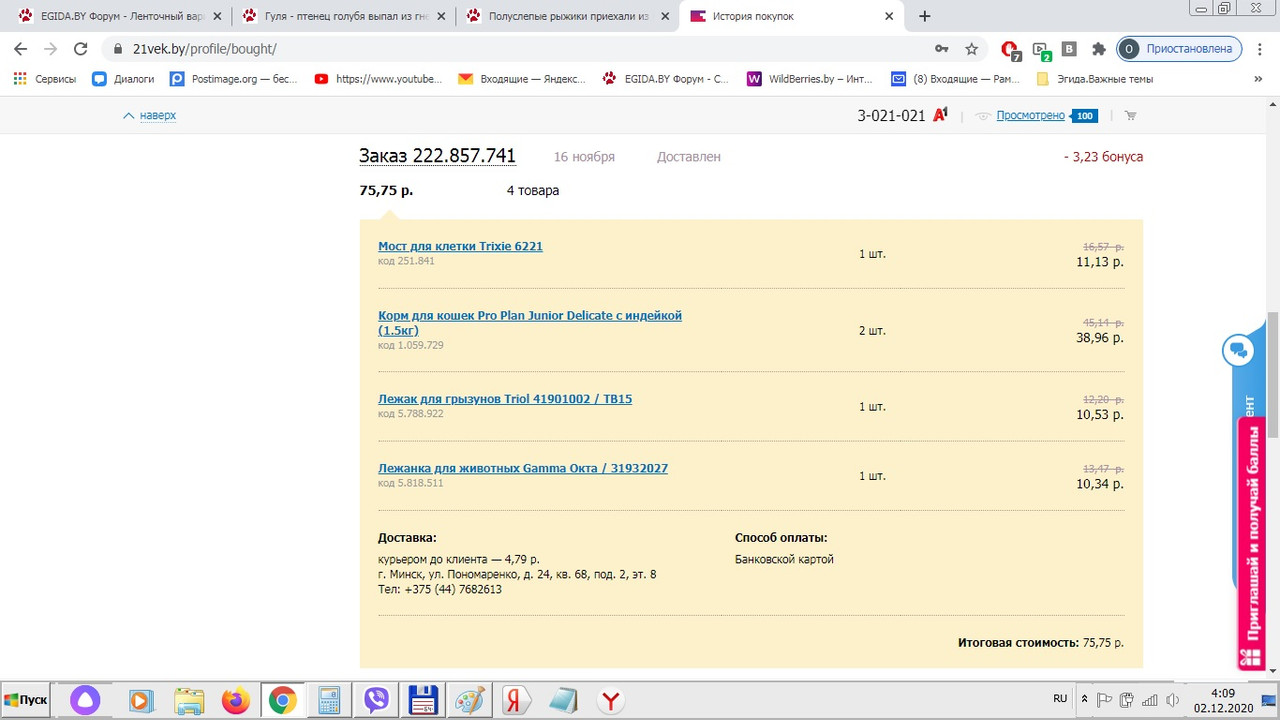
Task: Open the calculator in the taskbar
Action: (329, 701)
